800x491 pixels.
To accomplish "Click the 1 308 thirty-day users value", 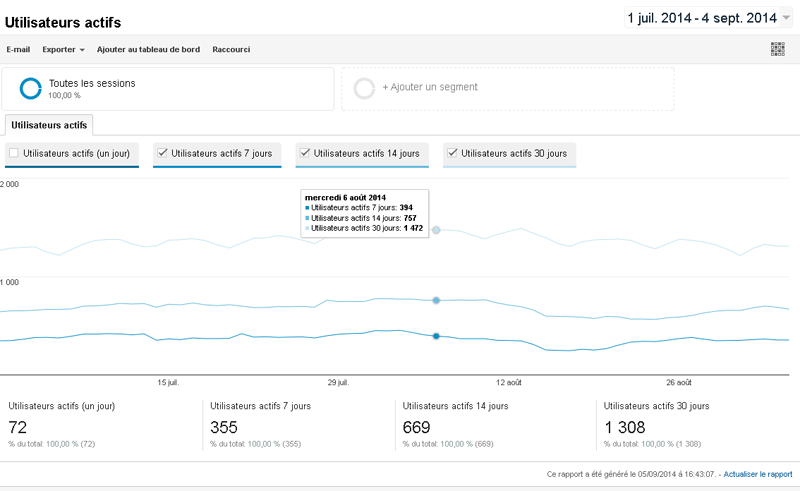I will [625, 427].
